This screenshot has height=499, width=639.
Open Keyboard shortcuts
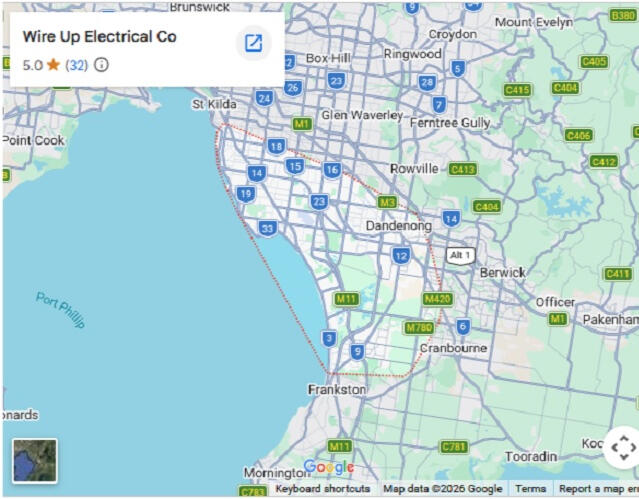322,489
